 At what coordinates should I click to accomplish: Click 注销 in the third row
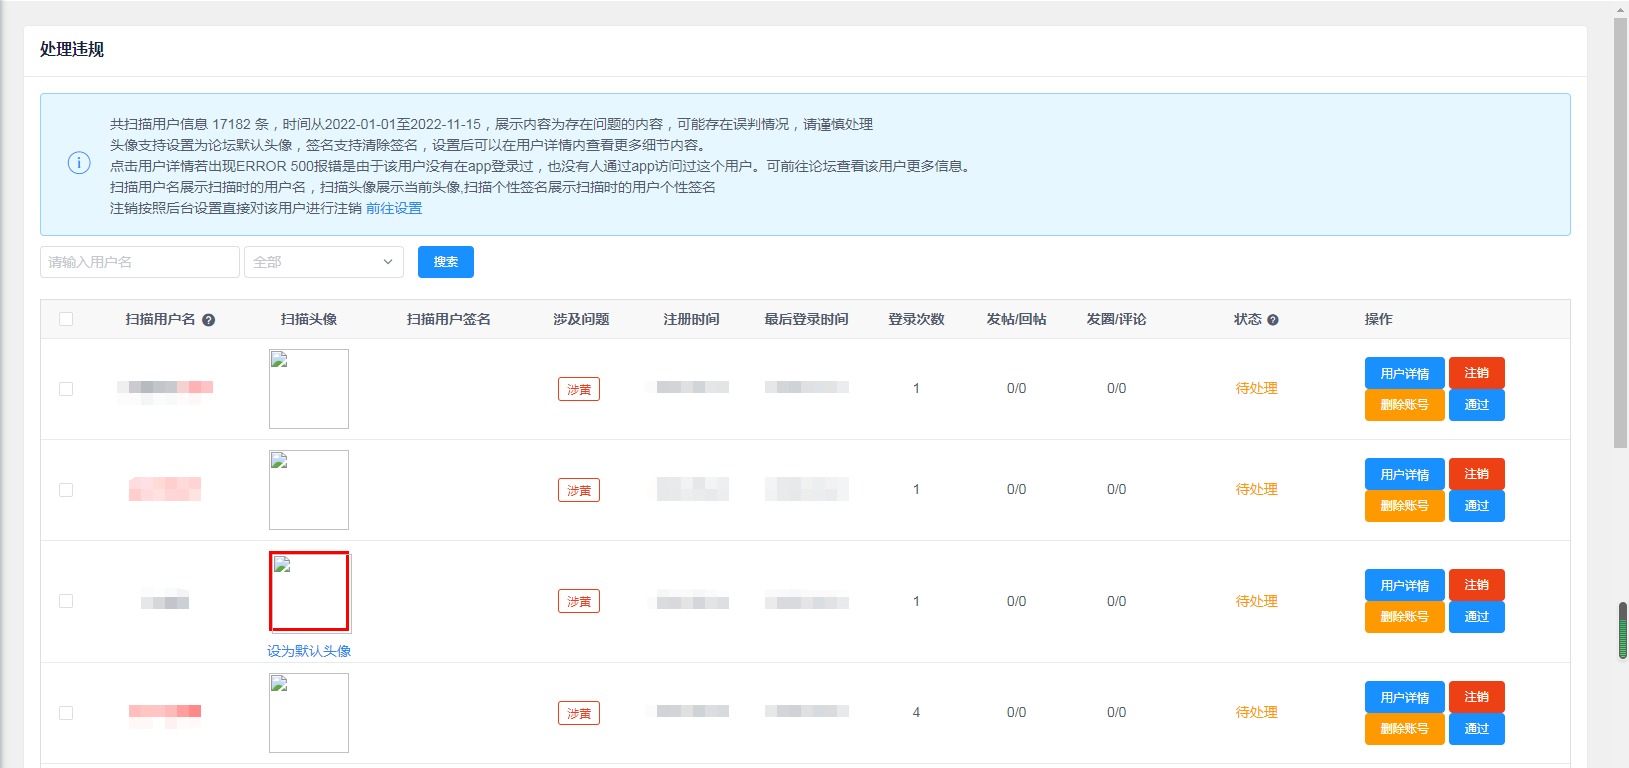[x=1477, y=585]
